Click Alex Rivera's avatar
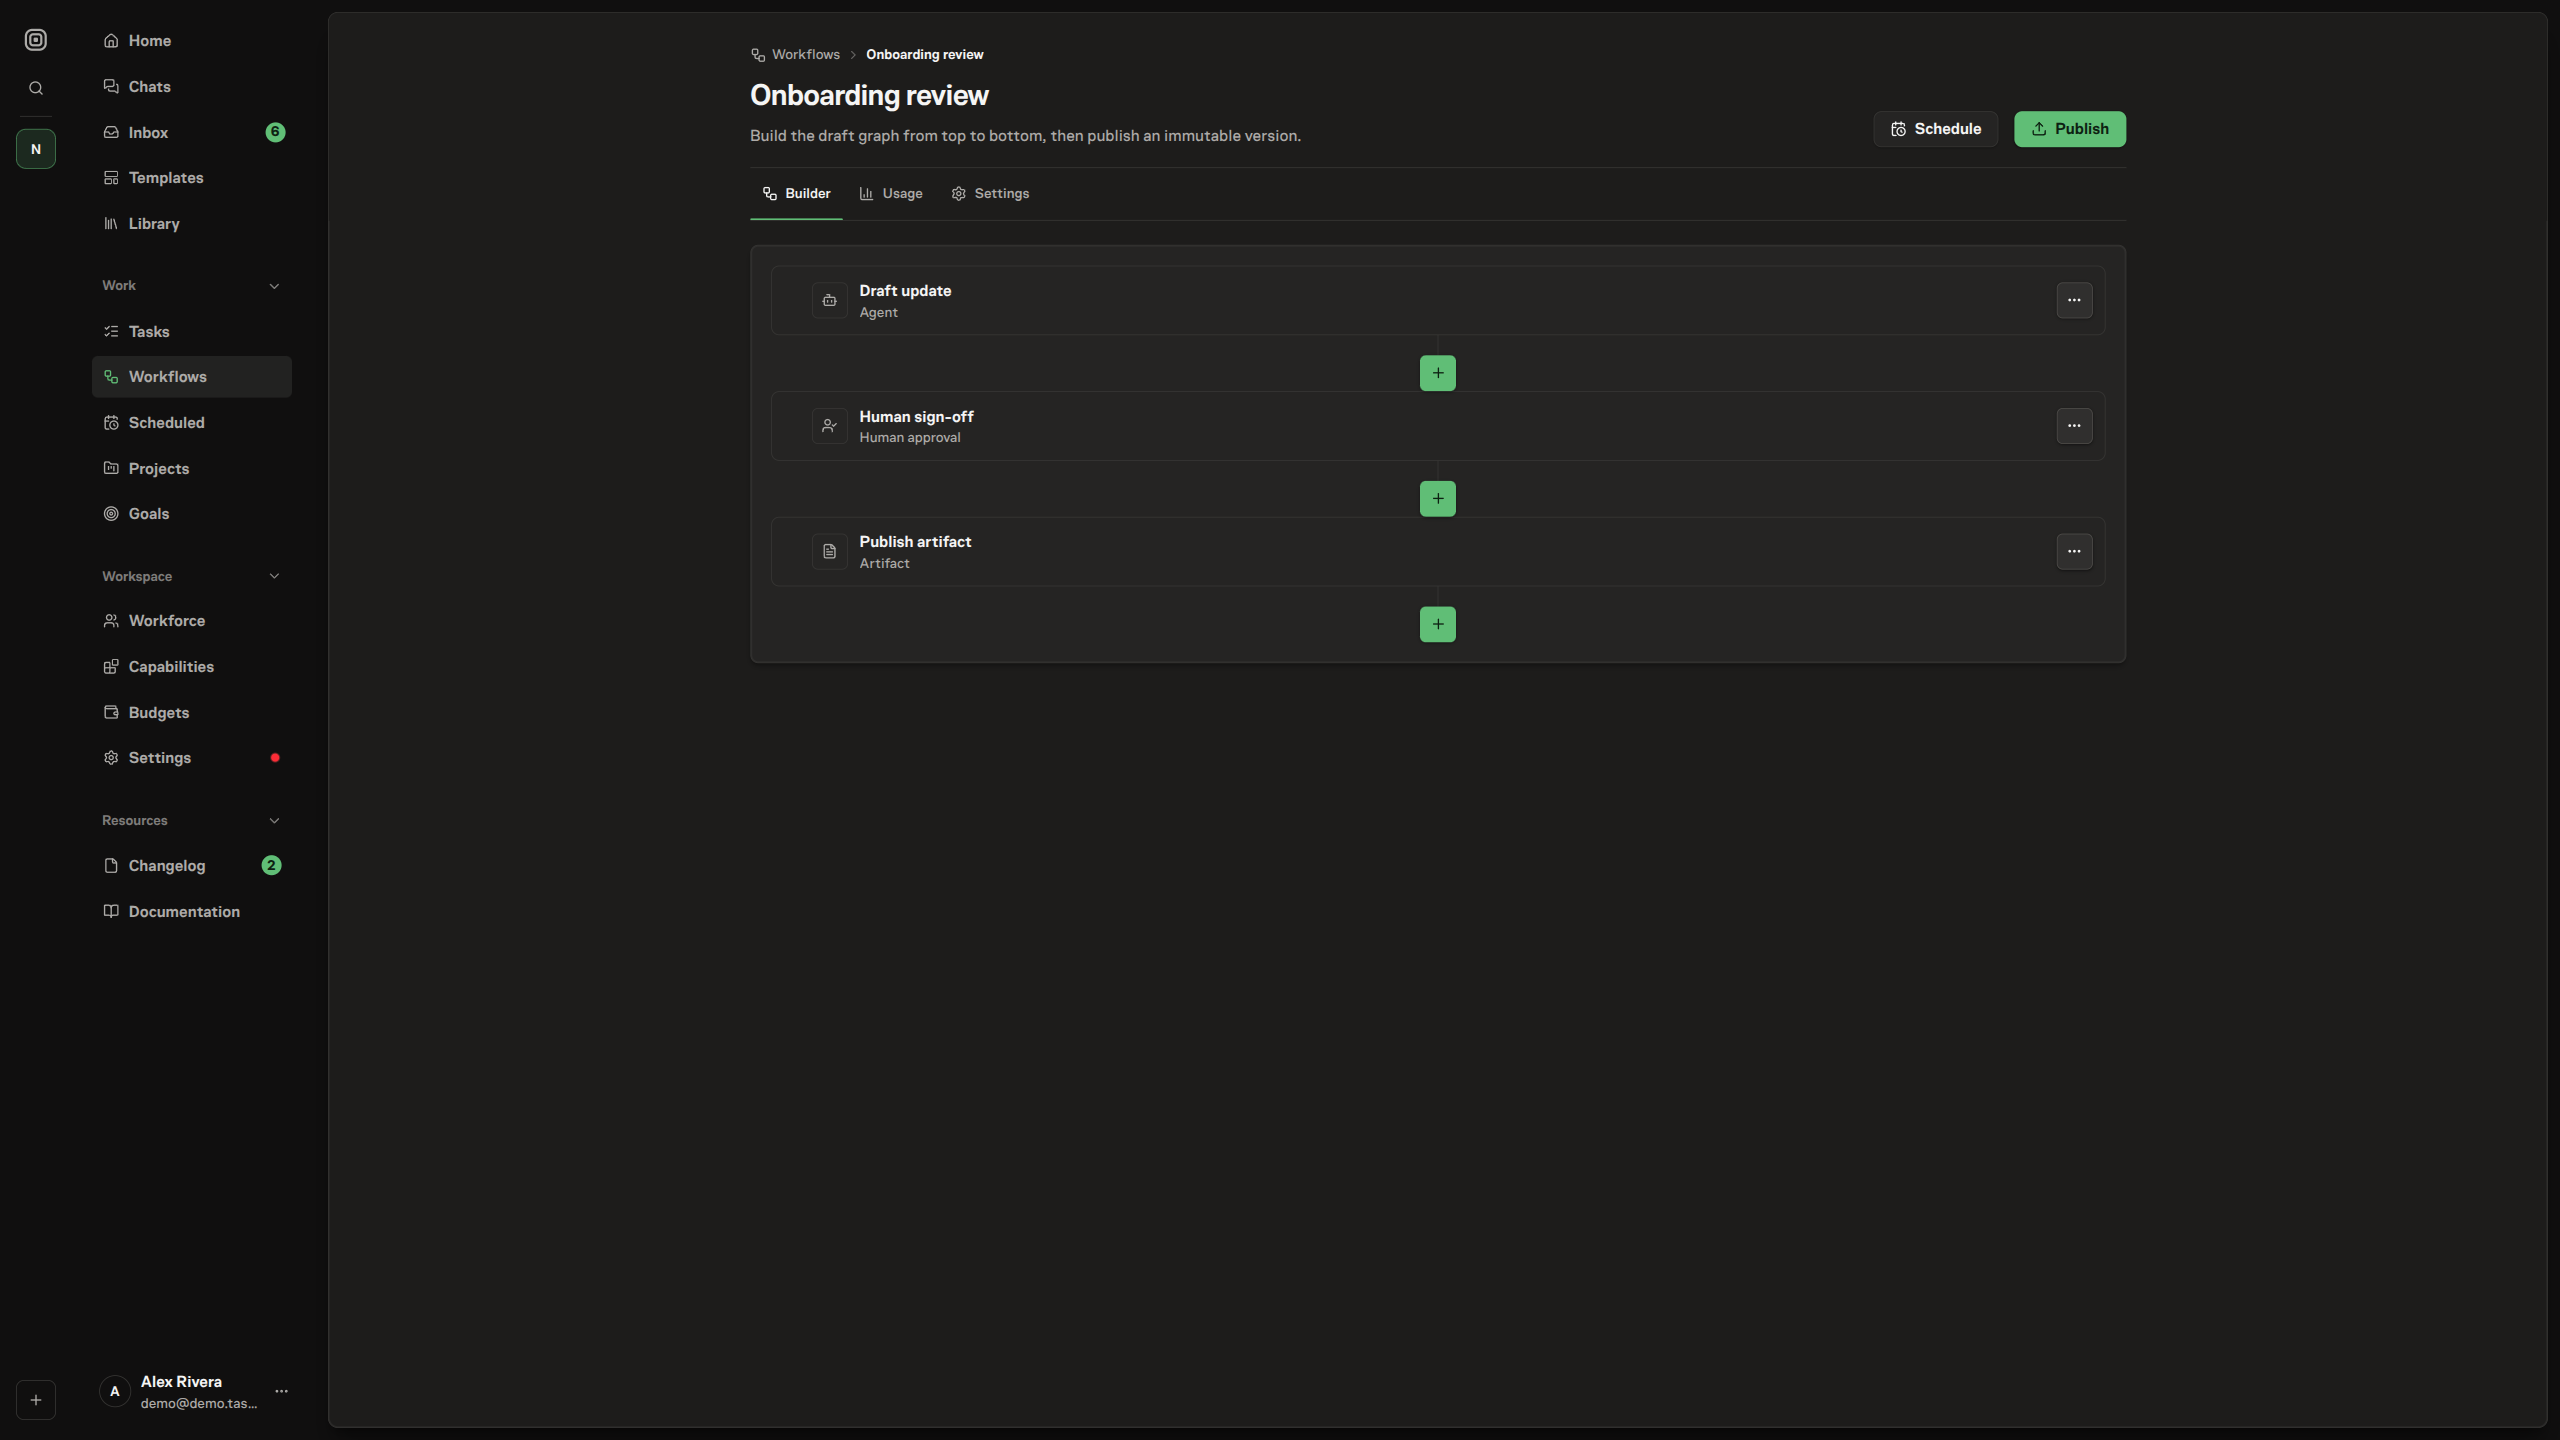This screenshot has height=1440, width=2560. (x=115, y=1392)
